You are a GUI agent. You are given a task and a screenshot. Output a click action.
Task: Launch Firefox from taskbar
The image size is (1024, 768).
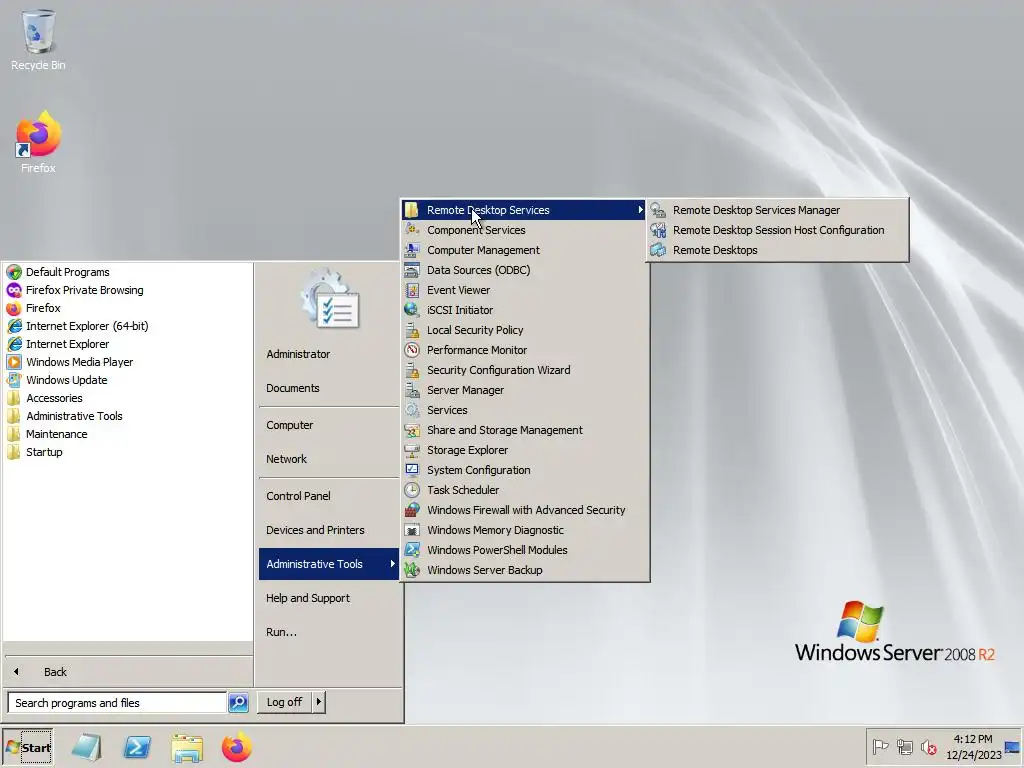coord(236,747)
